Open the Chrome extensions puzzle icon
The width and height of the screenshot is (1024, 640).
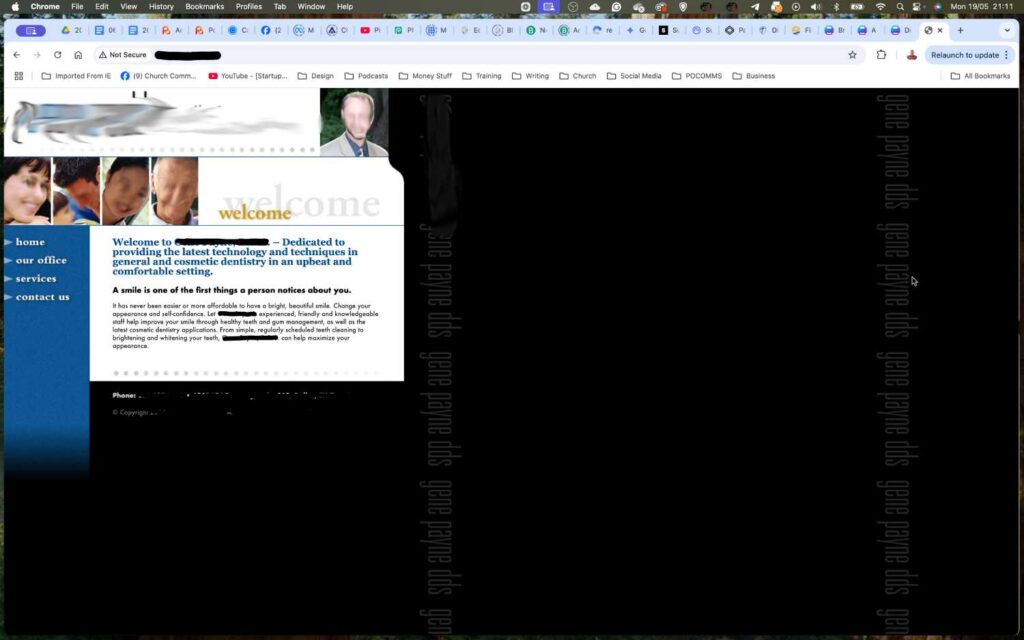[881, 54]
